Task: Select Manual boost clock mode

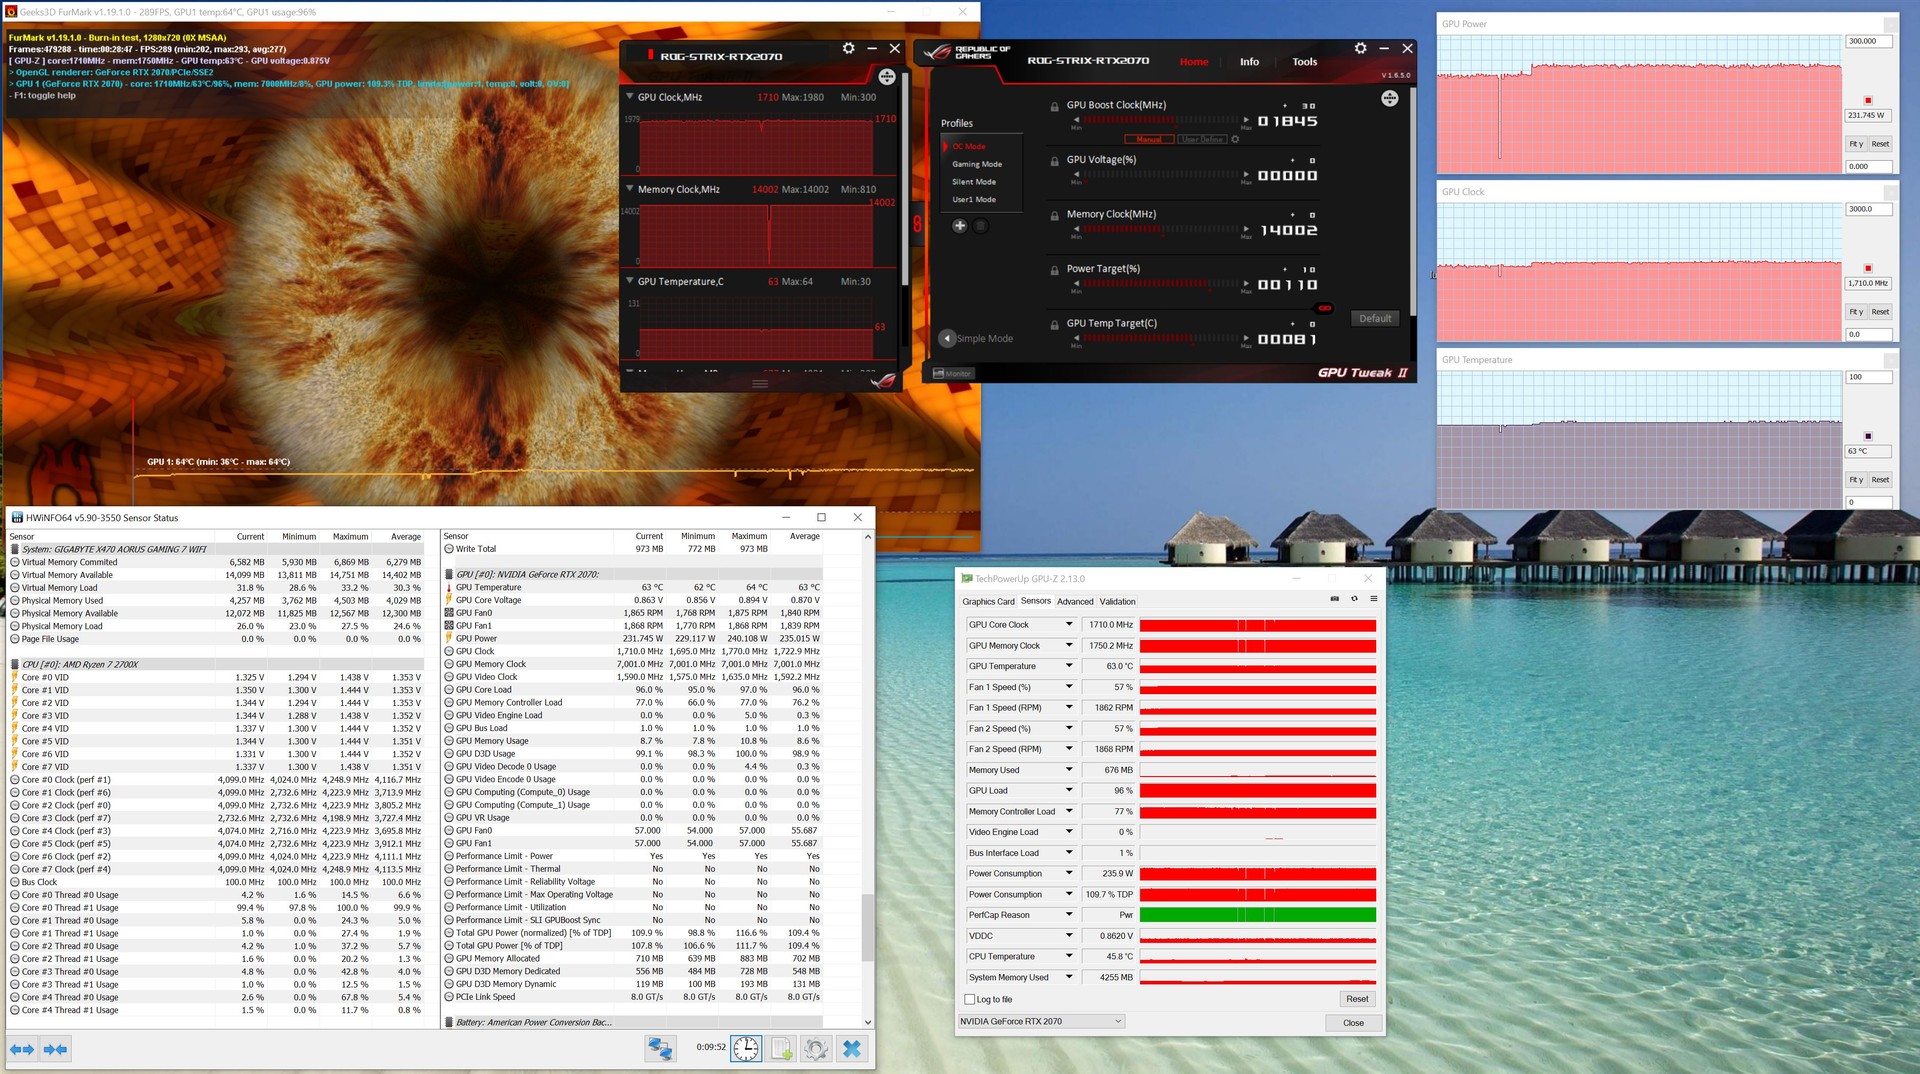Action: (1149, 139)
